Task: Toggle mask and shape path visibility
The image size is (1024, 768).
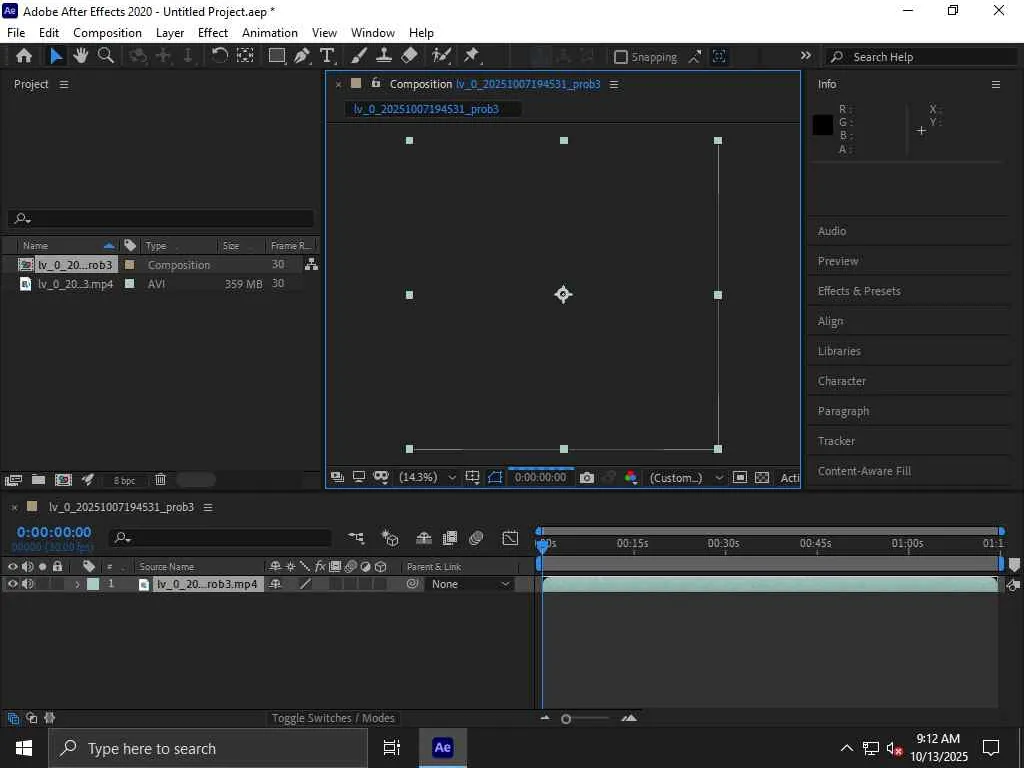Action: [496, 477]
